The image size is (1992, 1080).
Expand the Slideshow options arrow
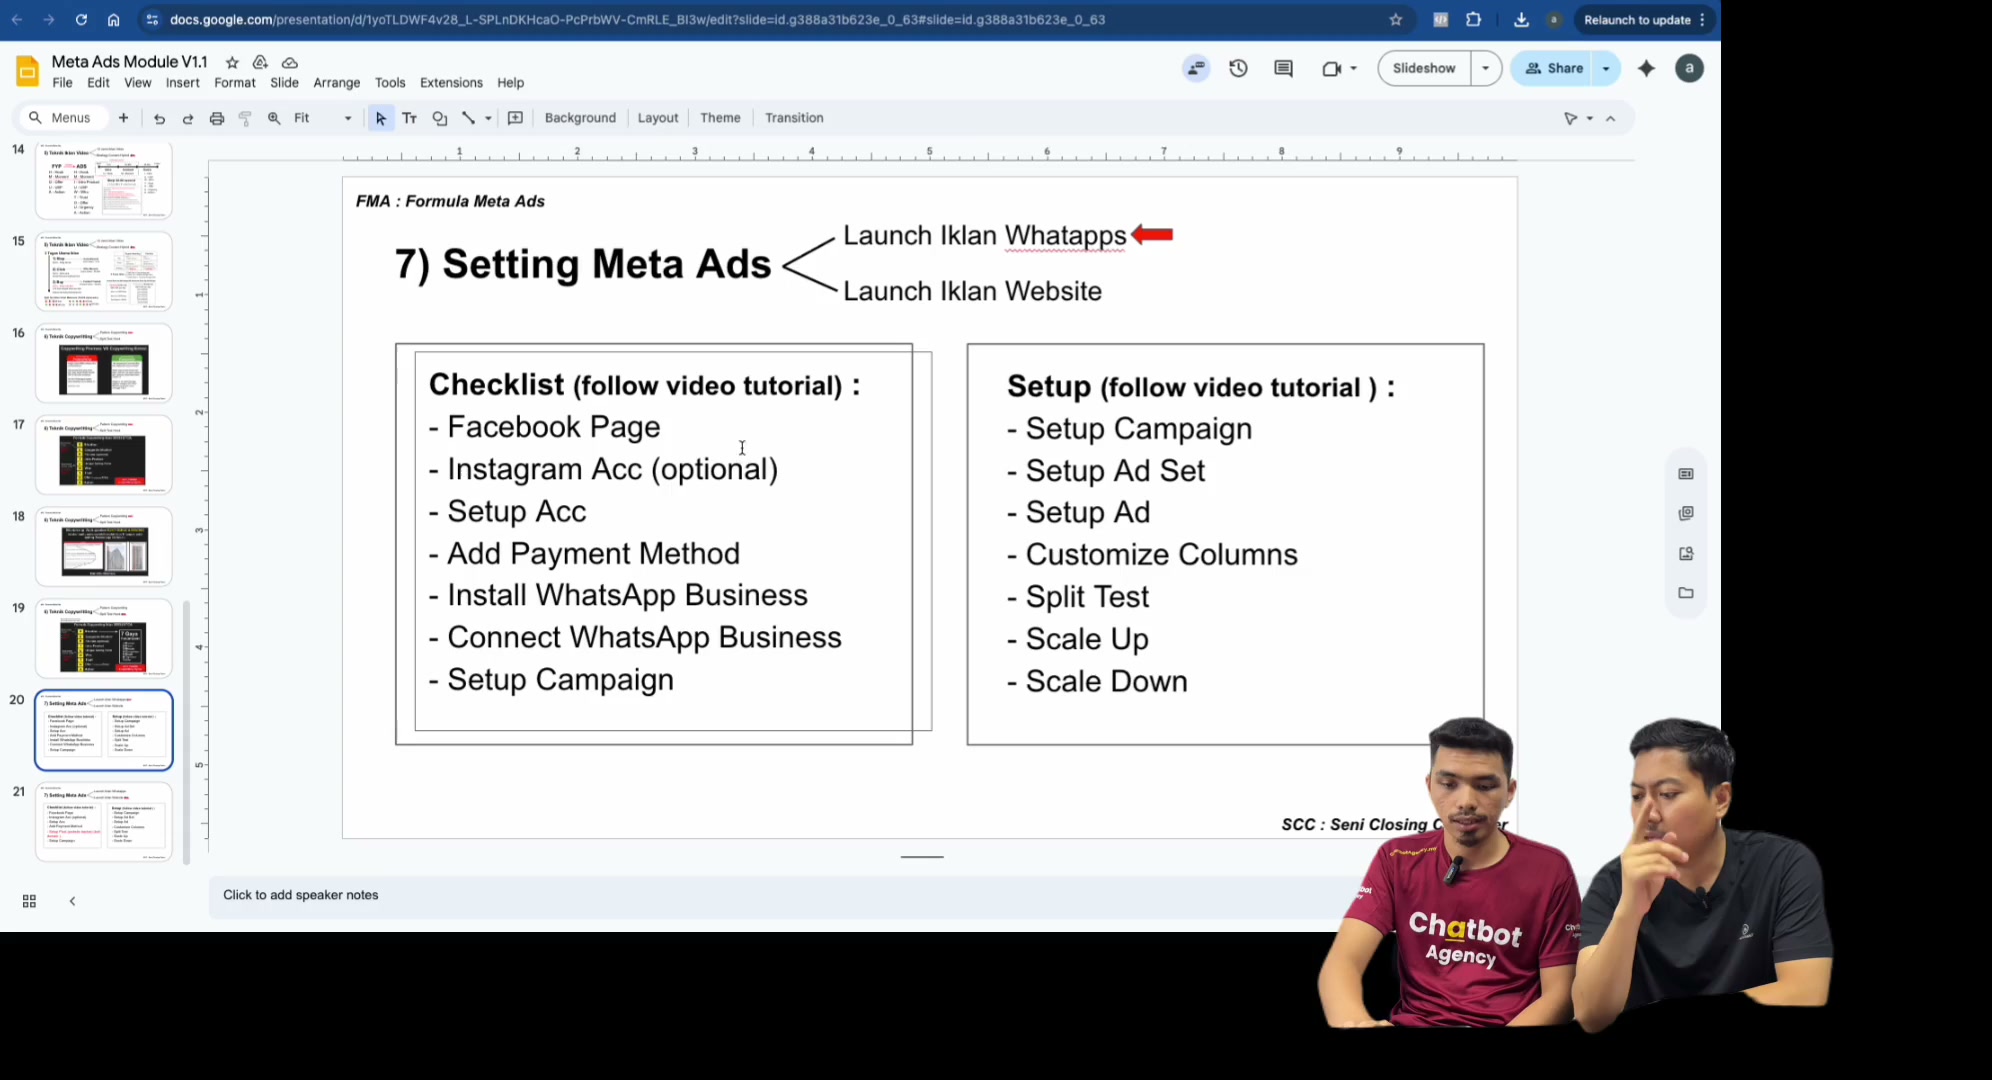(1486, 68)
